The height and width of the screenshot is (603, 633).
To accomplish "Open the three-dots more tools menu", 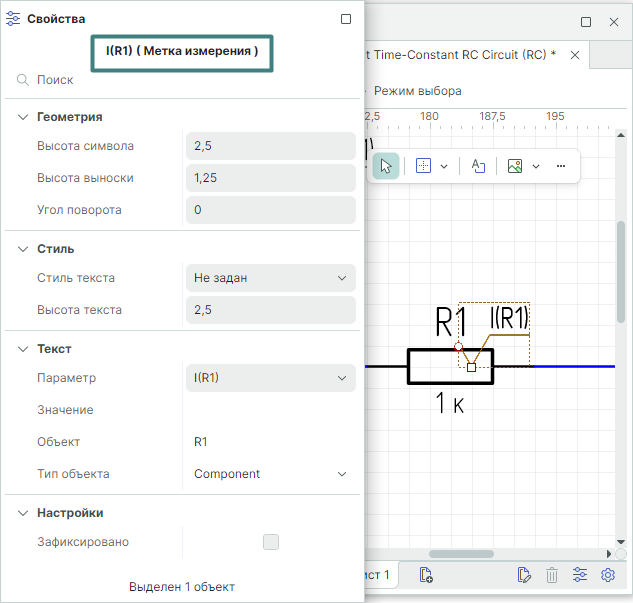I will pyautogui.click(x=560, y=166).
